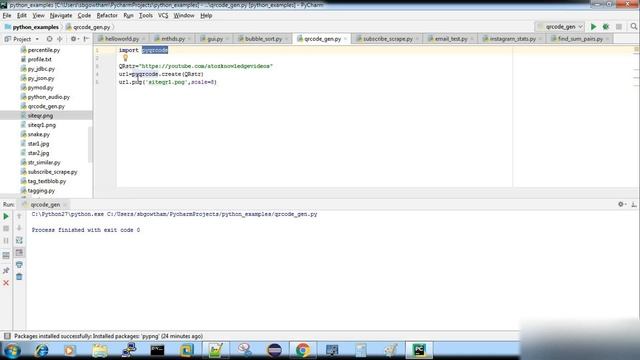Go up the stack trace arrow
Image resolution: width=640 pixels, height=360 pixels.
[x=19, y=216]
